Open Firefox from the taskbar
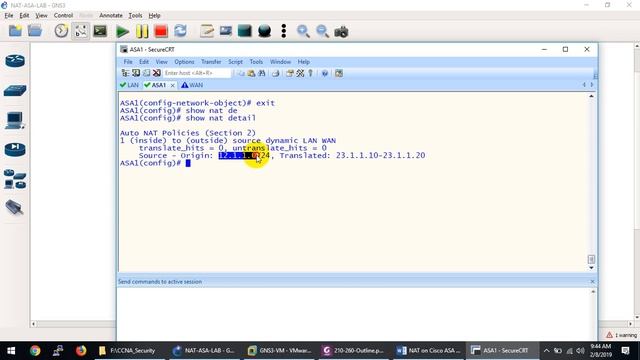 point(81,351)
